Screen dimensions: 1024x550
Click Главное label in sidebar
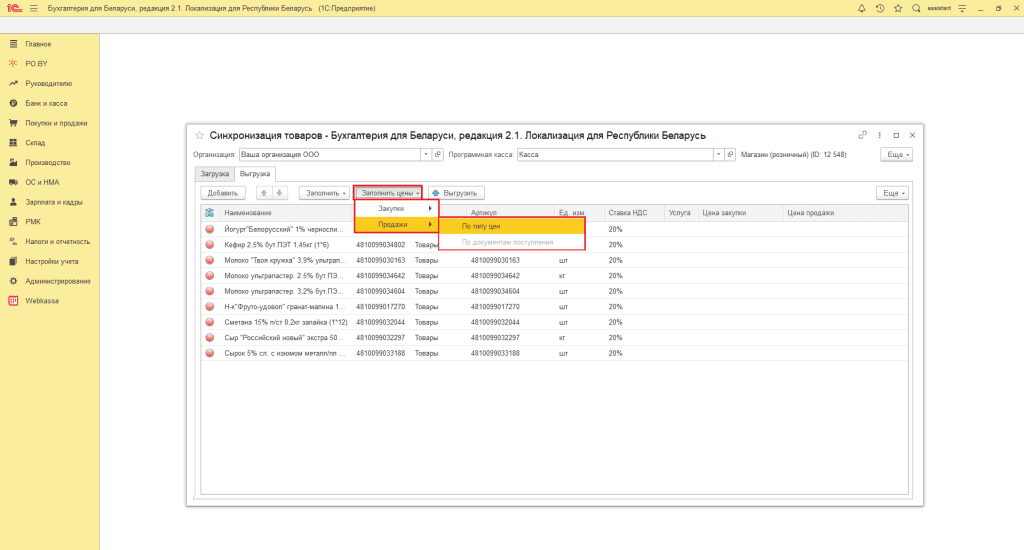point(38,44)
